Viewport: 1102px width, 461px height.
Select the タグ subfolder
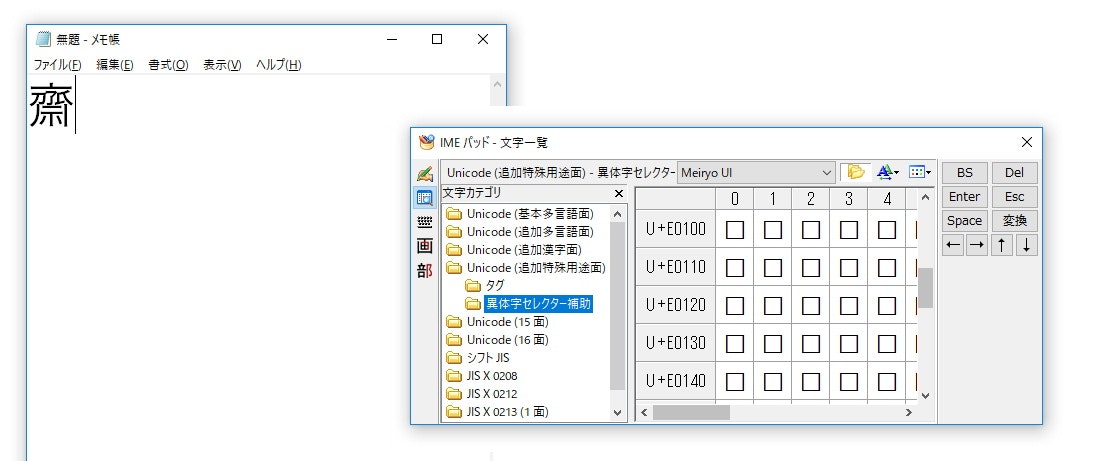pos(485,286)
